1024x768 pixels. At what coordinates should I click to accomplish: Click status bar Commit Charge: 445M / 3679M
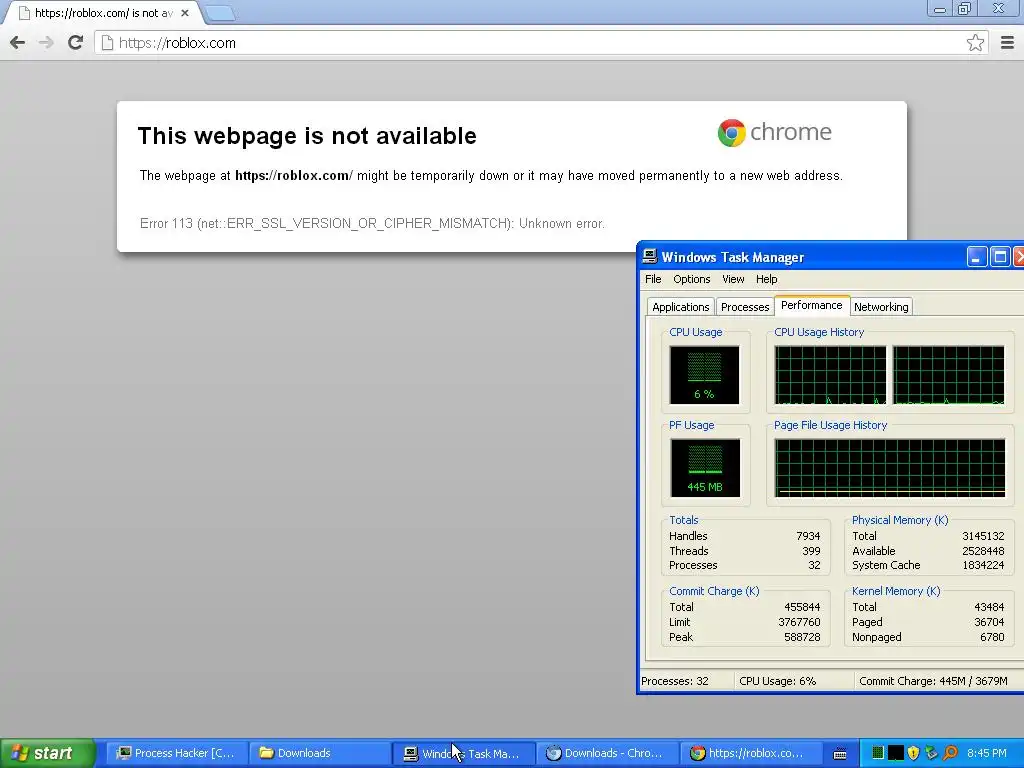933,681
